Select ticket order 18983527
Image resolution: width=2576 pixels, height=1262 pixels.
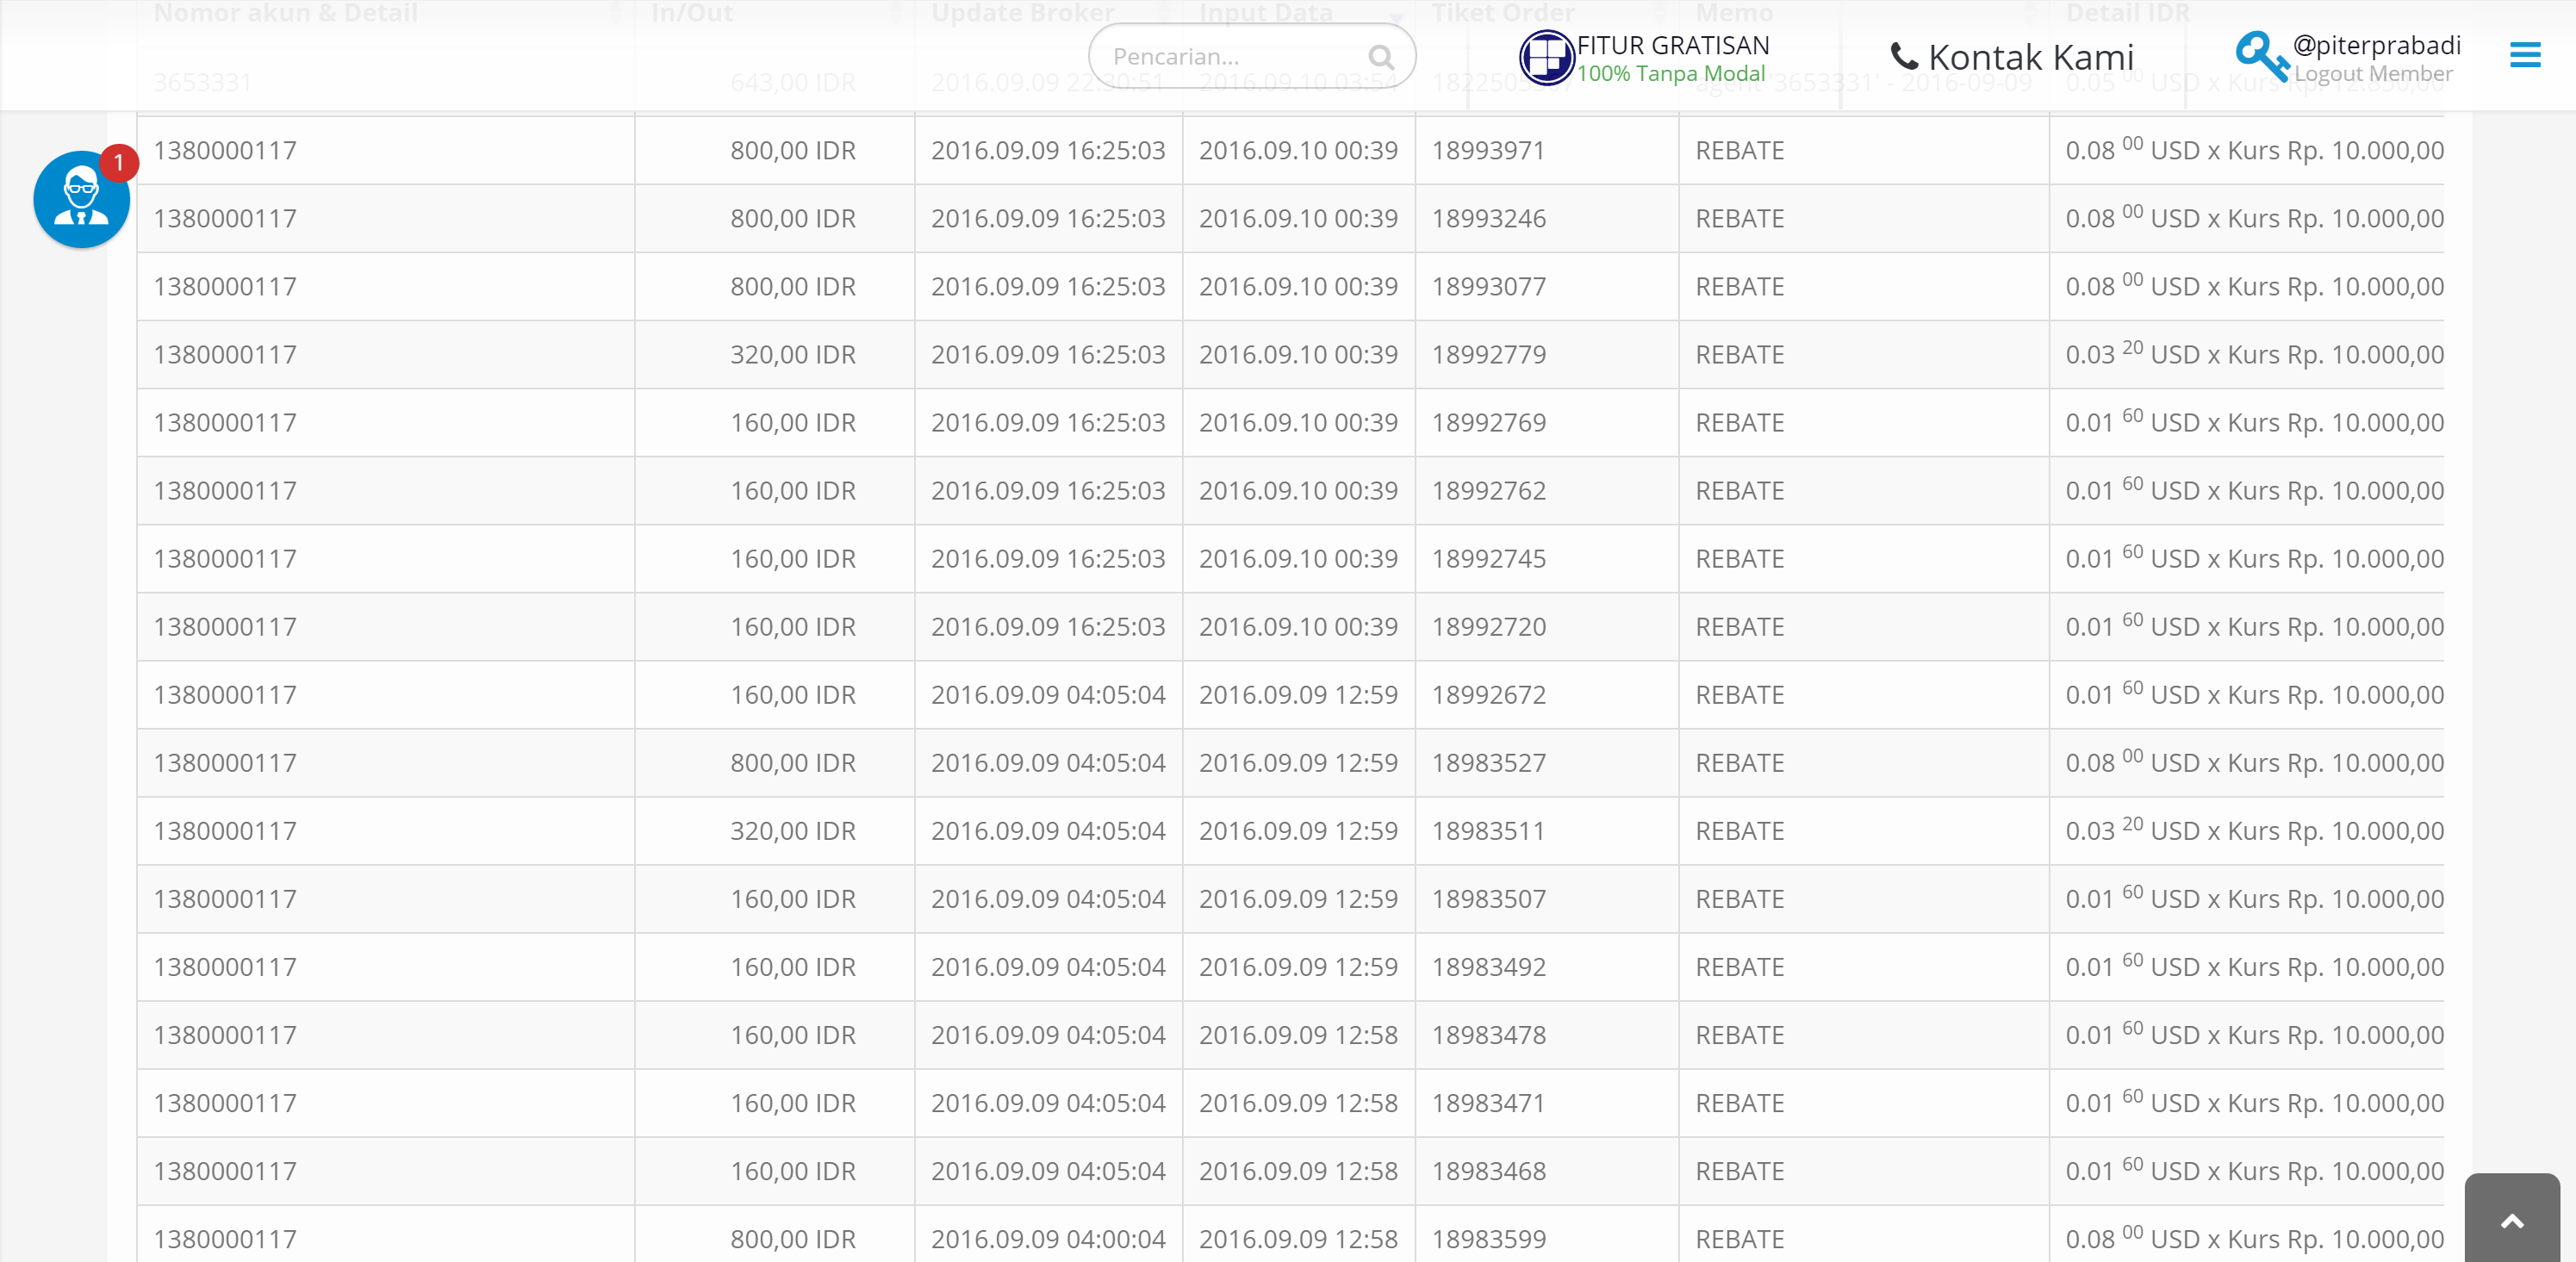click(1488, 762)
